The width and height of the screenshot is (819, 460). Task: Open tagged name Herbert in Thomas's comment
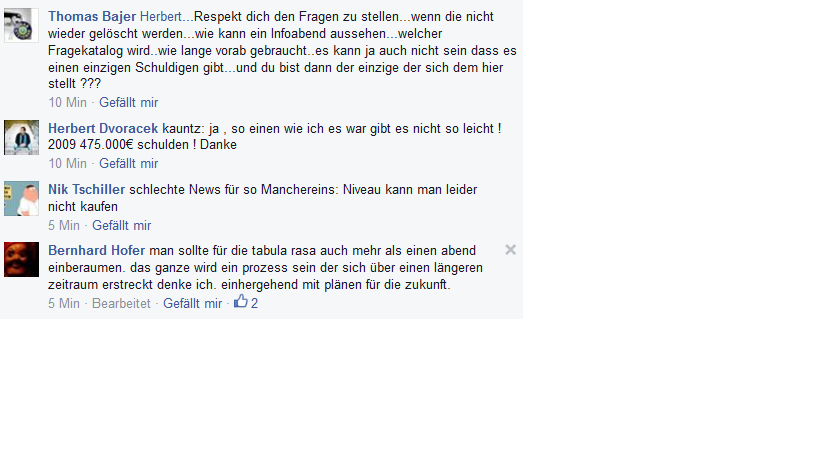[160, 17]
